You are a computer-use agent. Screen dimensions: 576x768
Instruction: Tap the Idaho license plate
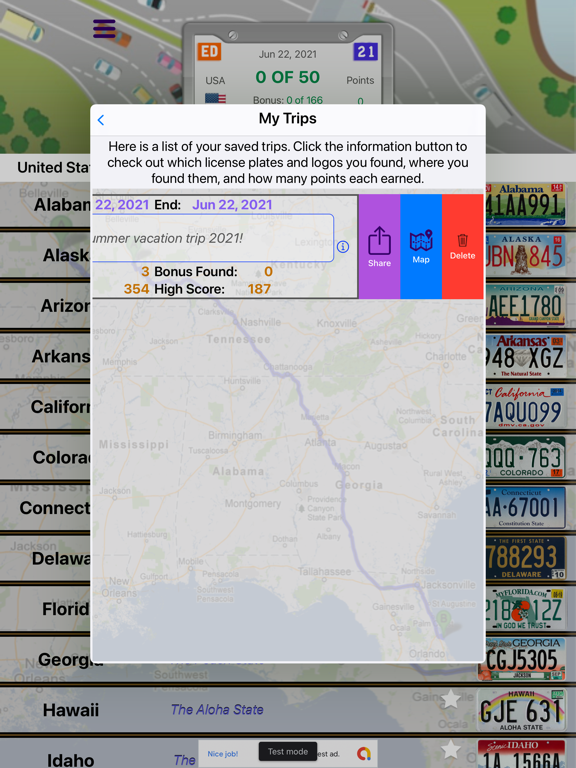pyautogui.click(x=522, y=754)
